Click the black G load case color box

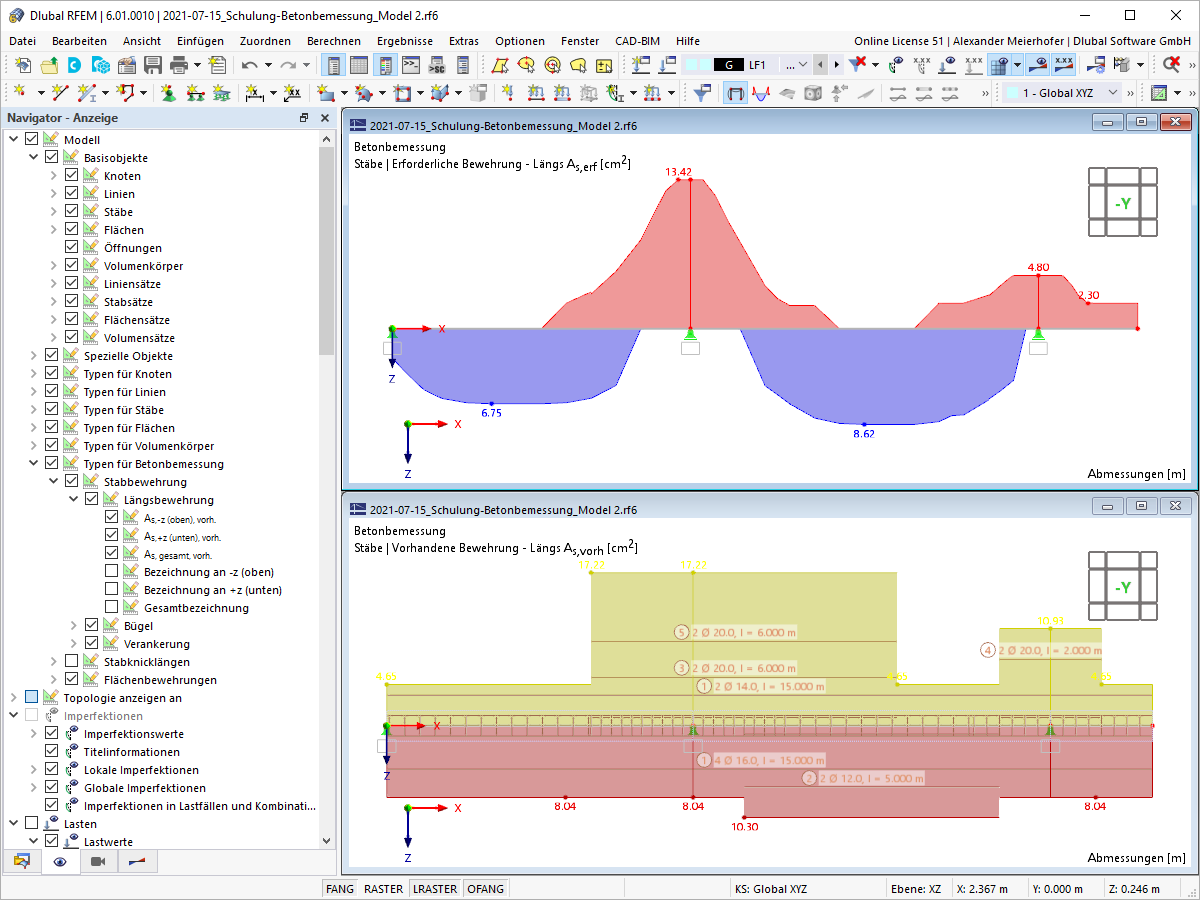tap(728, 65)
